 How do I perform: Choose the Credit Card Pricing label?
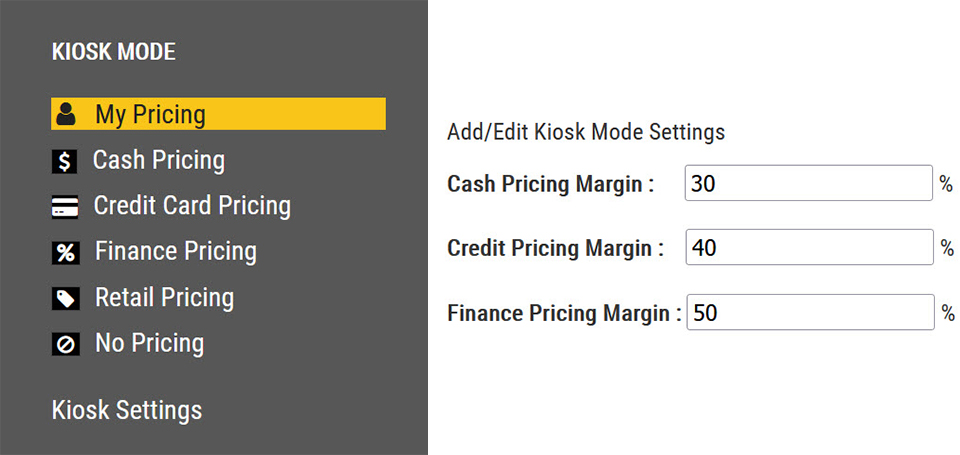point(192,206)
